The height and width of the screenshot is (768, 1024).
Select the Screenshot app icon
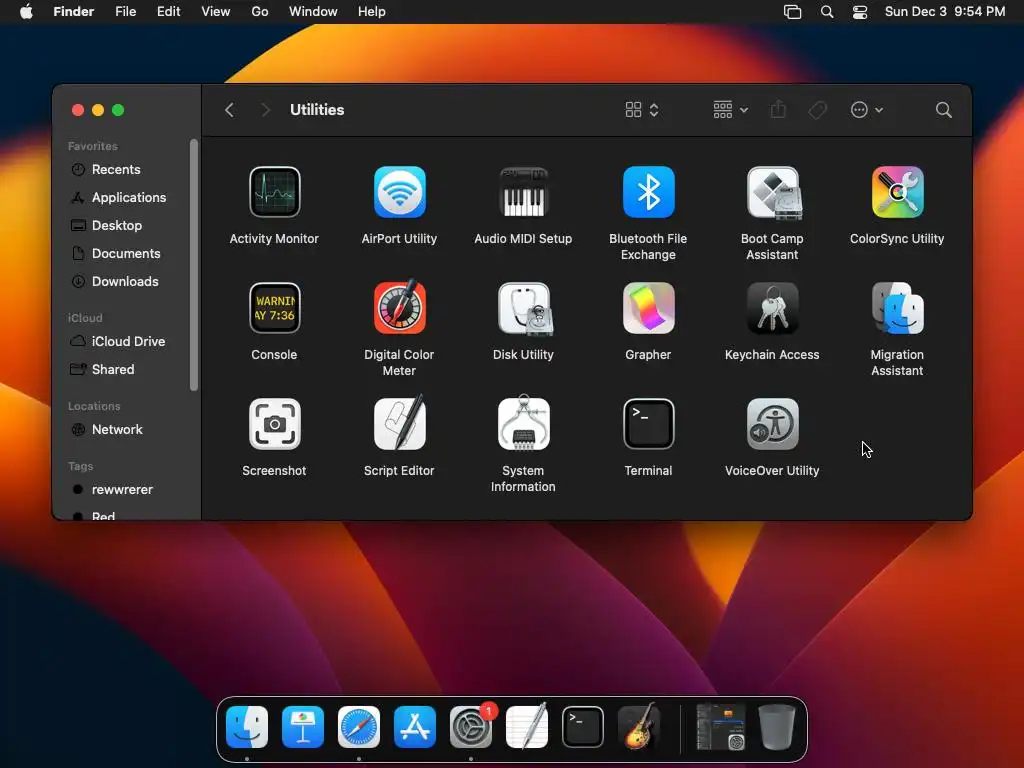click(274, 424)
